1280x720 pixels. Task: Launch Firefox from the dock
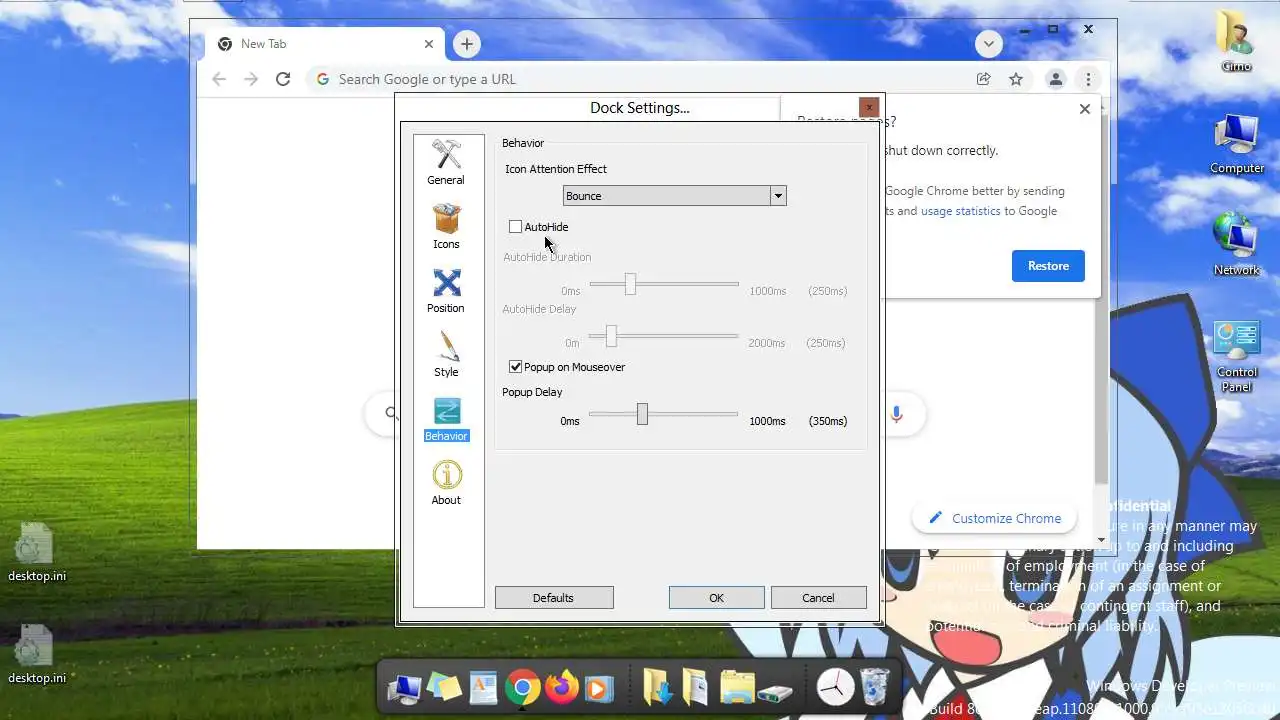(x=562, y=688)
